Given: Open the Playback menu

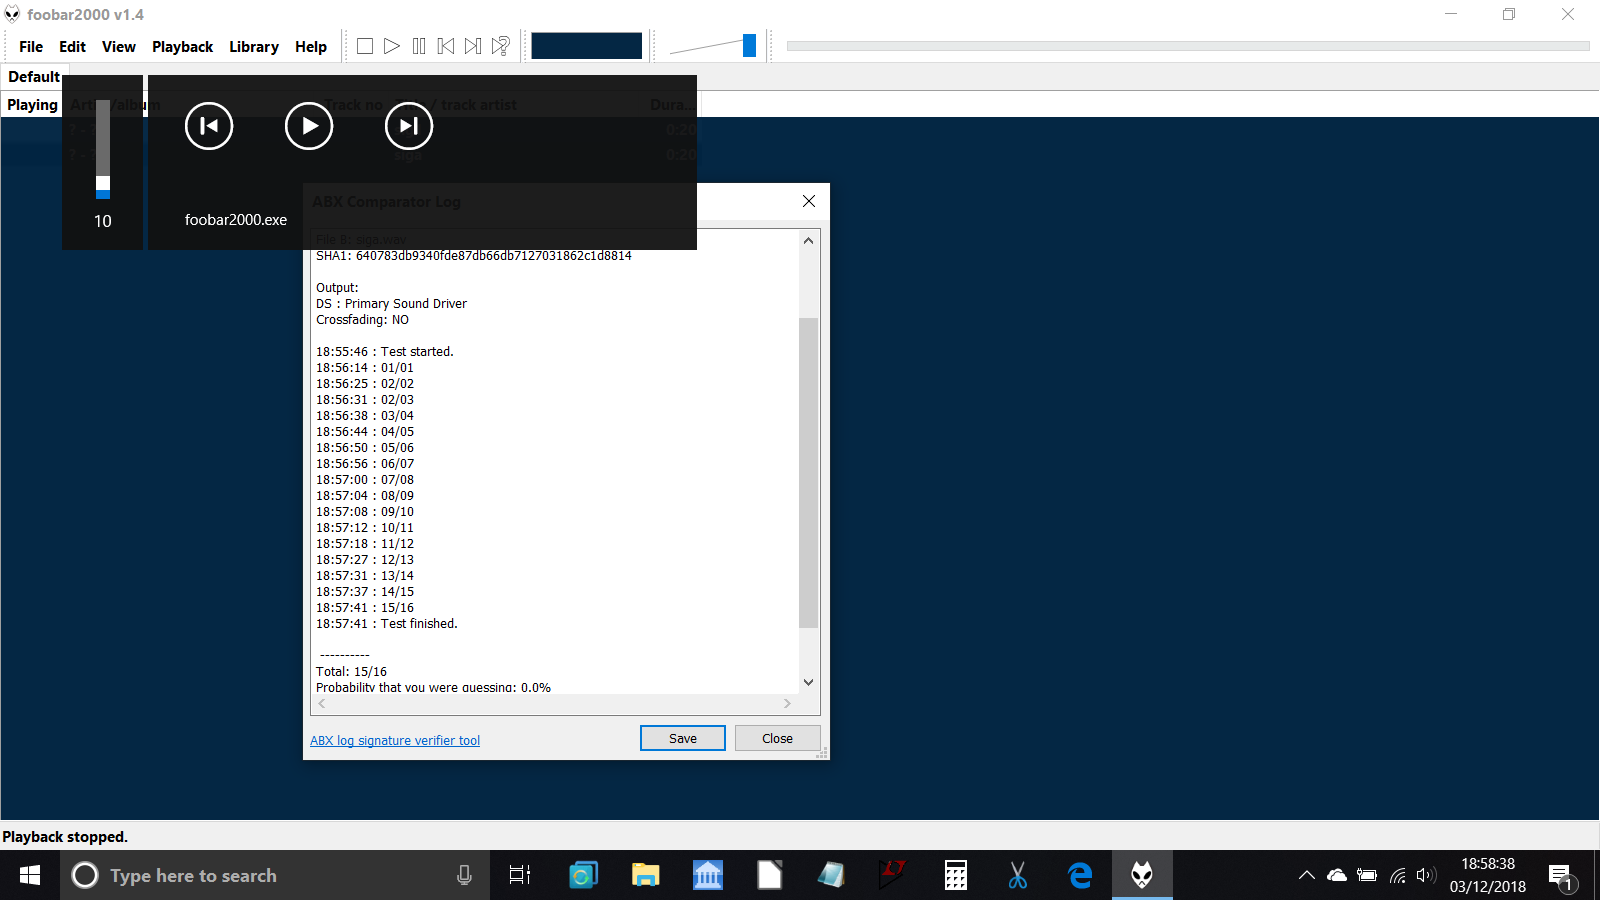Looking at the screenshot, I should pos(182,47).
